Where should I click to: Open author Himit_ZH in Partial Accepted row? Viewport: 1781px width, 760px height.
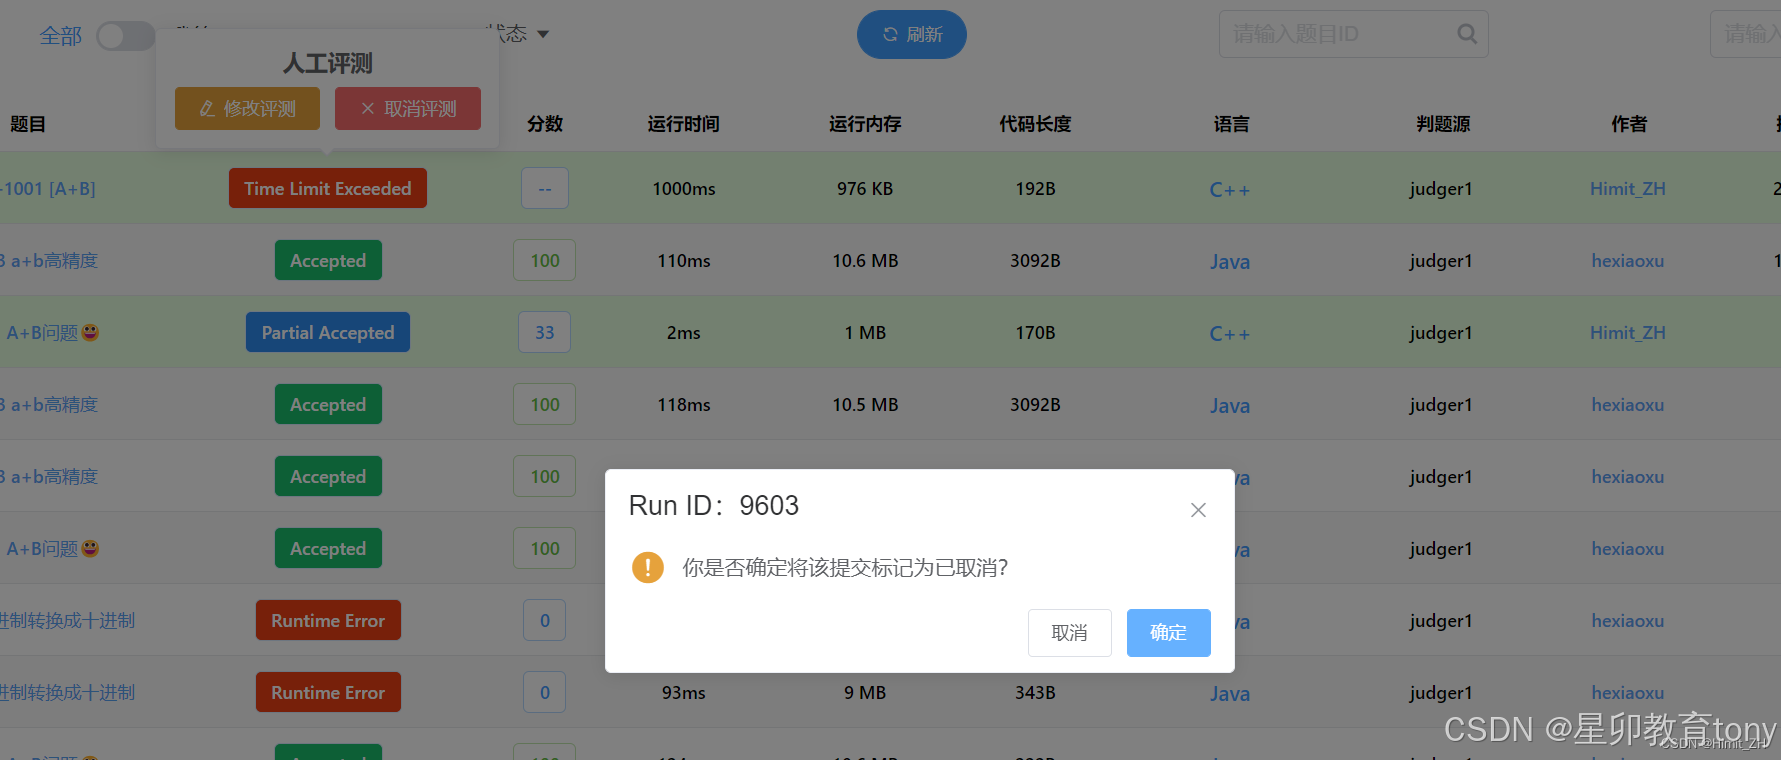1628,333
